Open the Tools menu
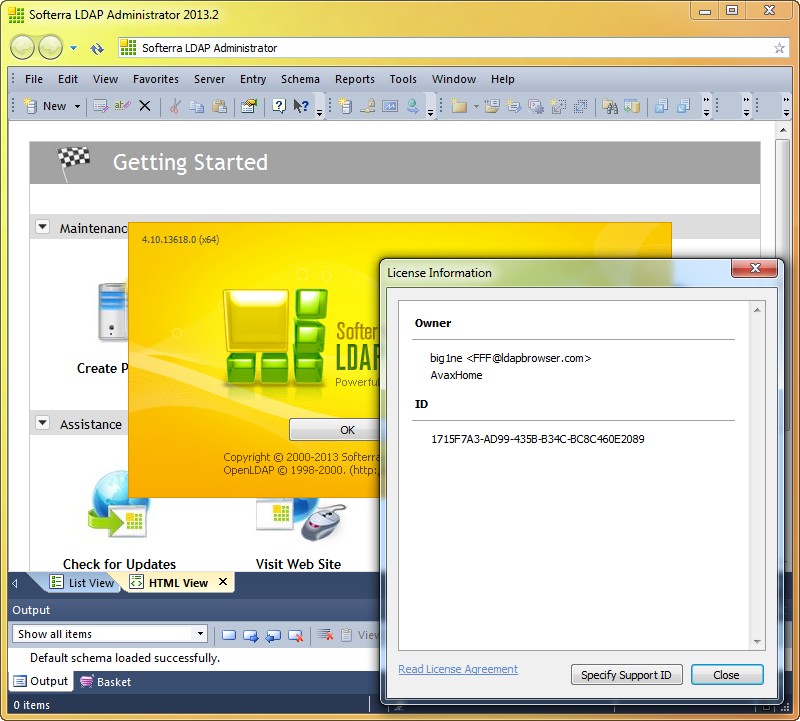 coord(403,79)
